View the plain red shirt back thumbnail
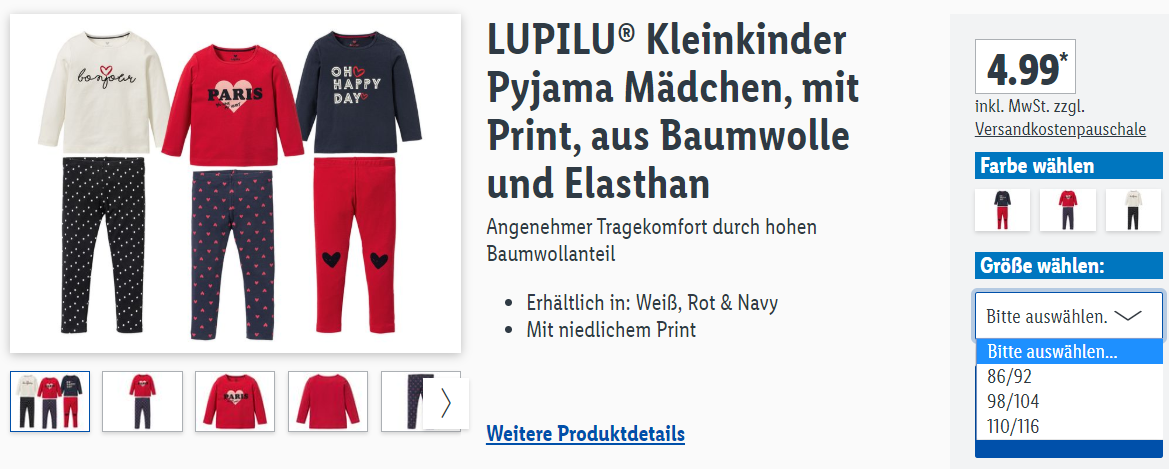Image resolution: width=1169 pixels, height=469 pixels. [328, 401]
